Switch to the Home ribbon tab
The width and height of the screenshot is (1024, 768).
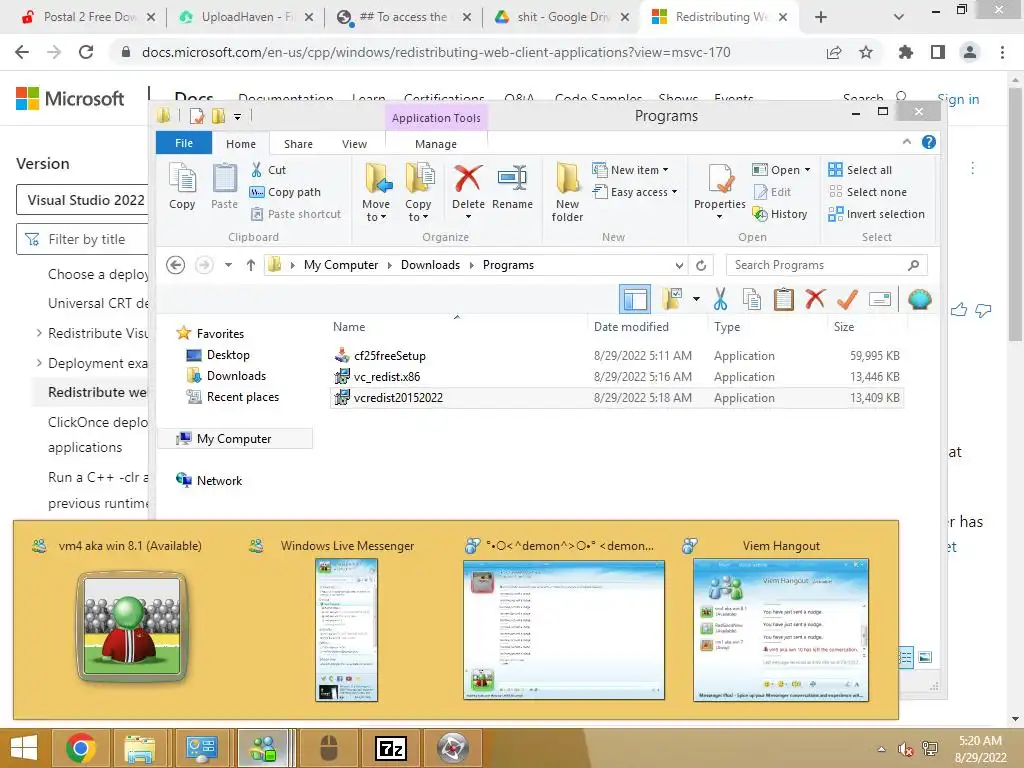241,144
